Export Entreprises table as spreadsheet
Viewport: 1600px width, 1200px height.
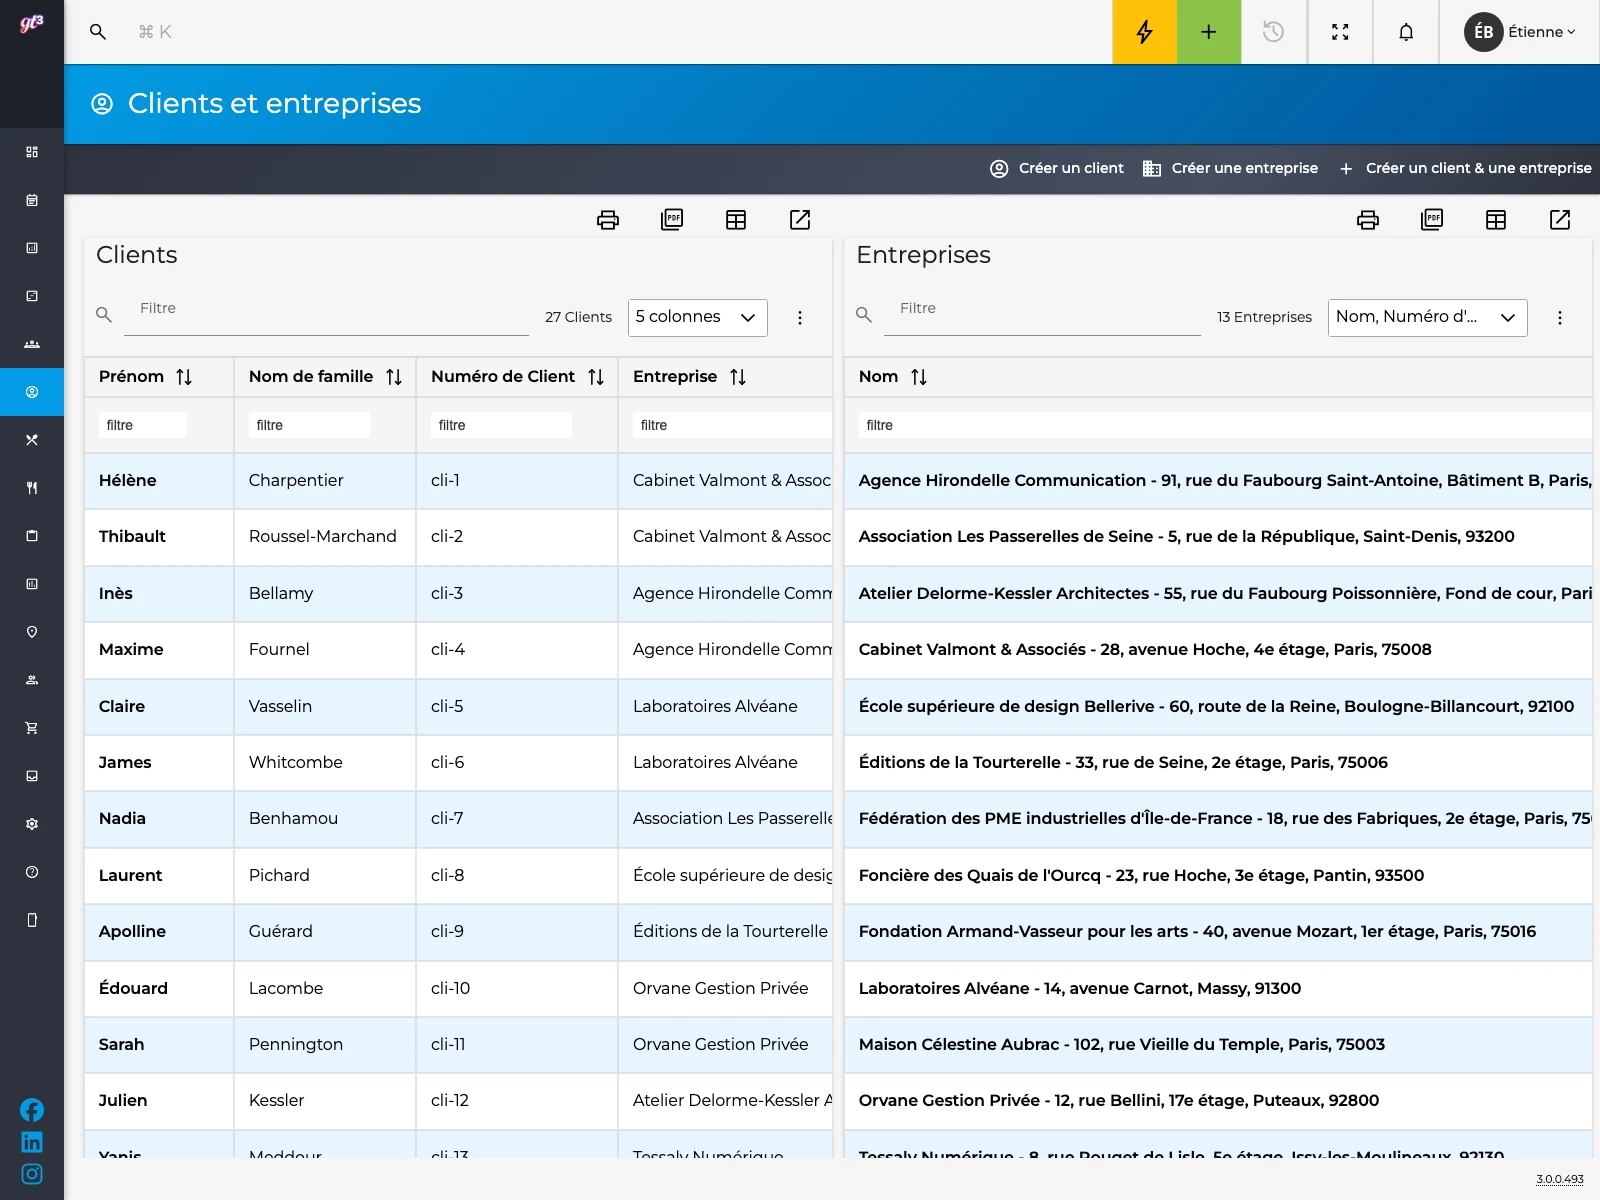click(x=1496, y=220)
